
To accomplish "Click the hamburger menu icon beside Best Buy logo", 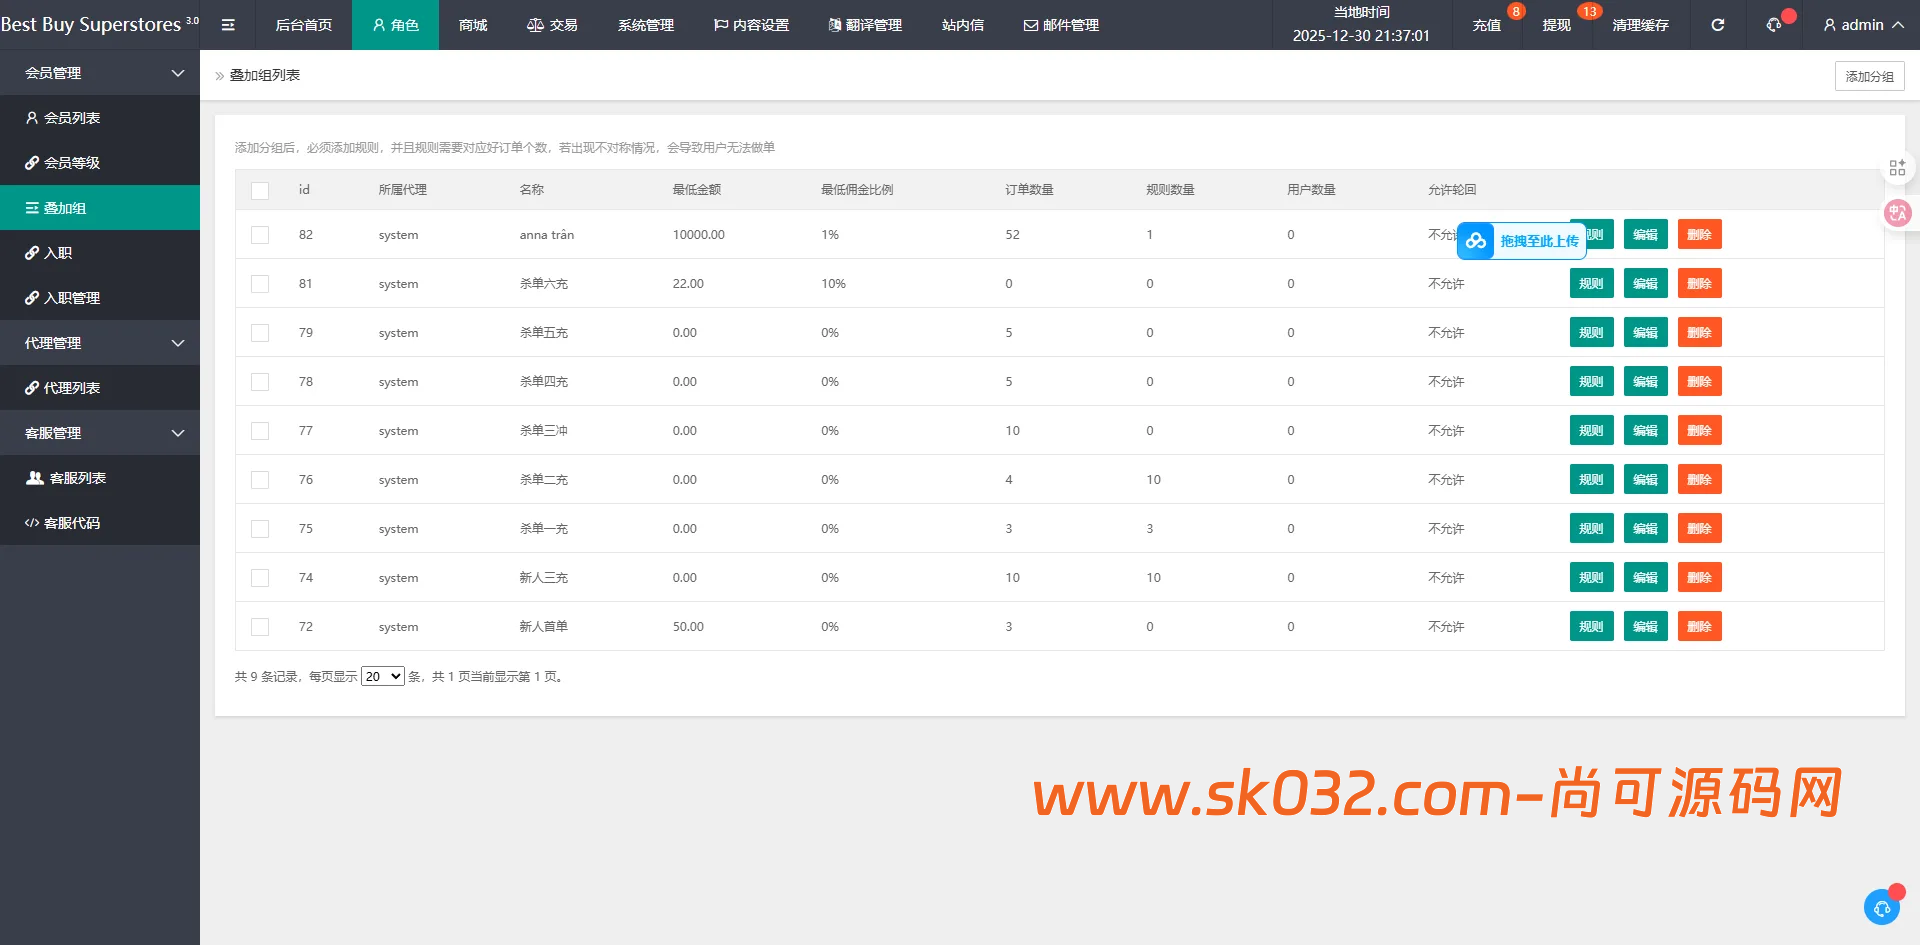I will tap(228, 25).
